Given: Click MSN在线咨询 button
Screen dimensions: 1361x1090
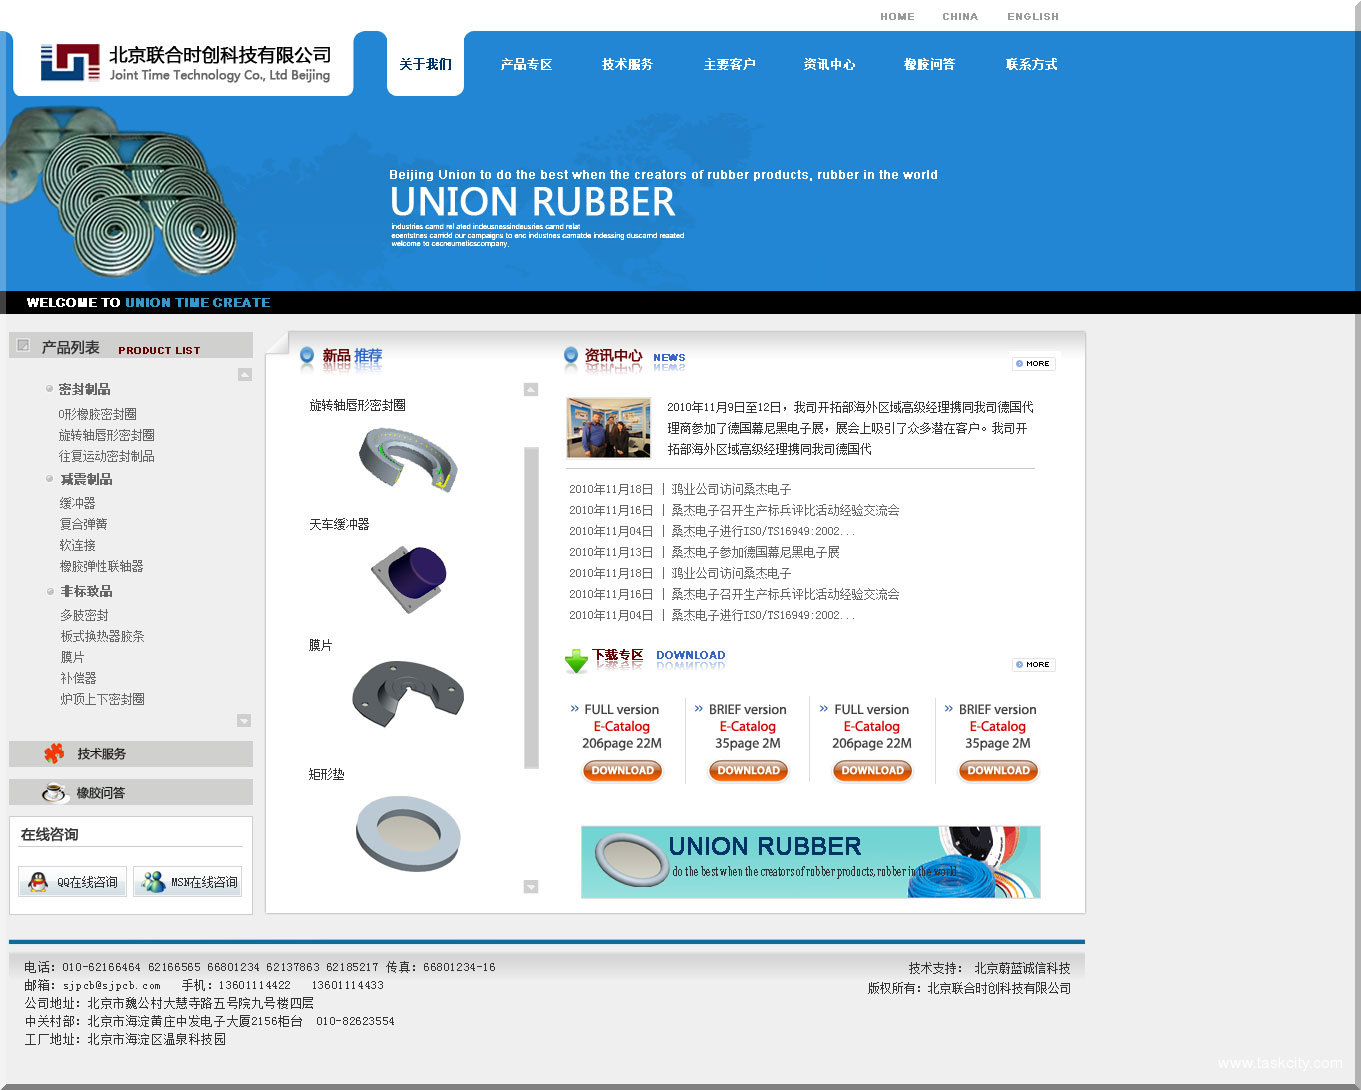Looking at the screenshot, I should point(188,882).
